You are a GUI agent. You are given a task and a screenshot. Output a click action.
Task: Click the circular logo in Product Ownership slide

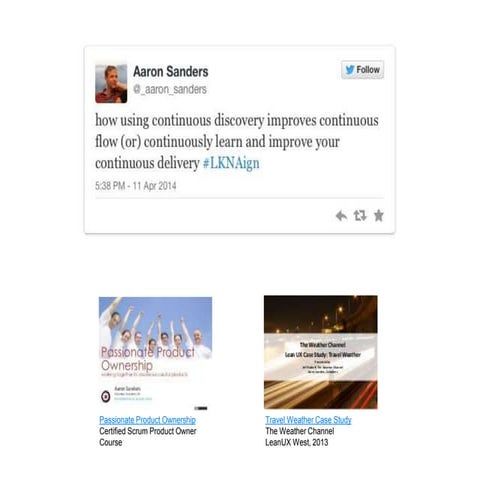(106, 396)
